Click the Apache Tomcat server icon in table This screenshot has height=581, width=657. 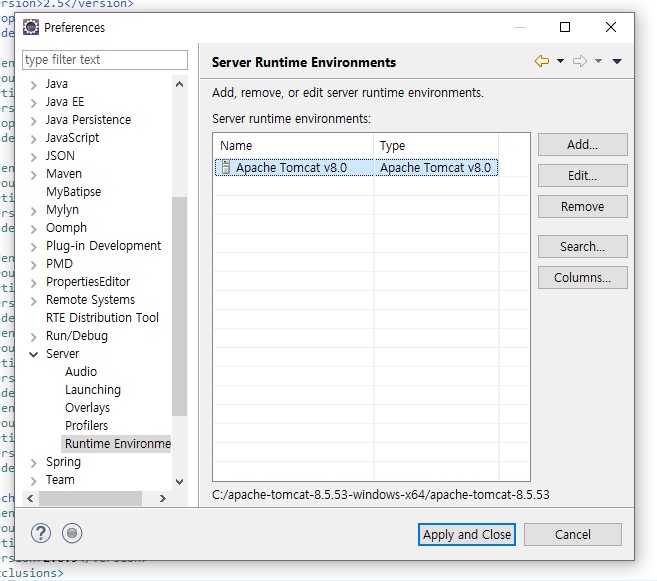pyautogui.click(x=226, y=167)
